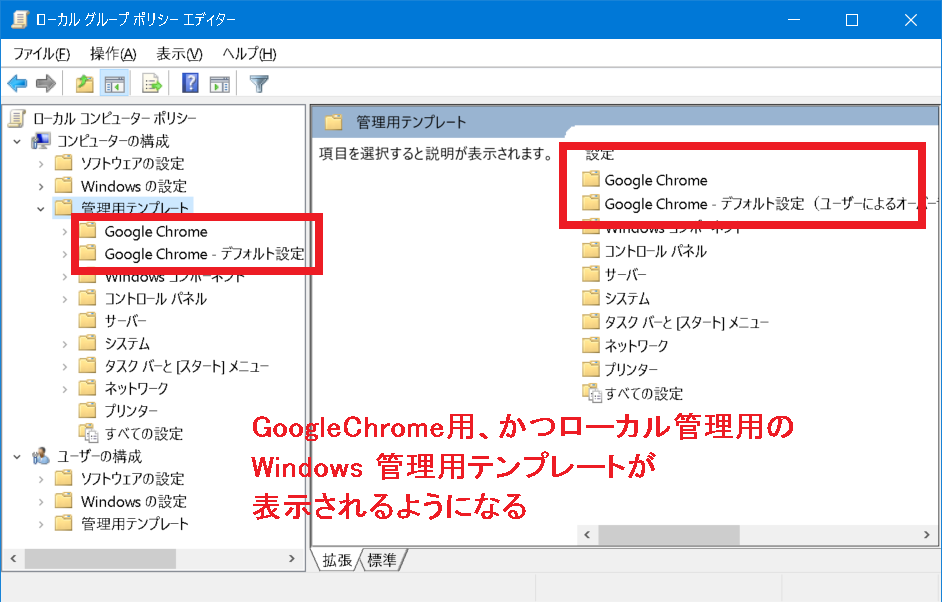Switch to the 標準 tab

[x=383, y=561]
